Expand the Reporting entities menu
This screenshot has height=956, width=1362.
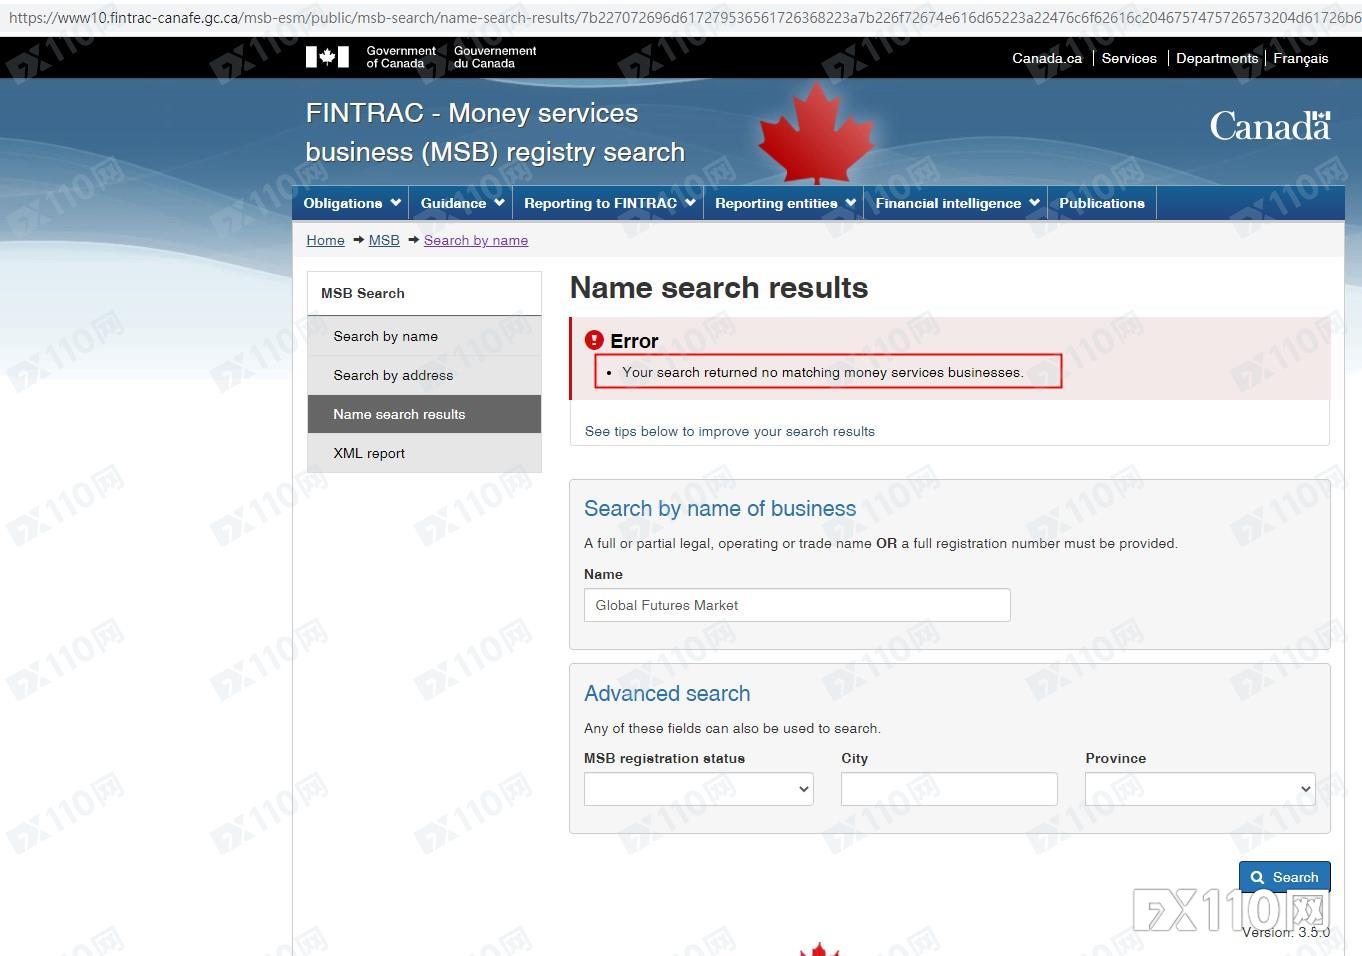785,203
